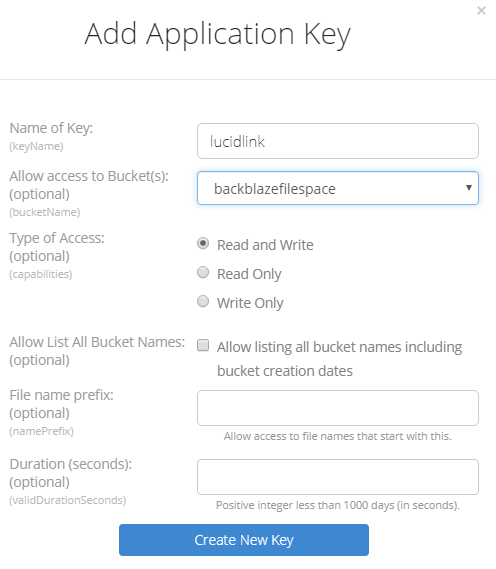The width and height of the screenshot is (496, 569).
Task: Close the Add Application Key dialog
Action: coord(481,11)
